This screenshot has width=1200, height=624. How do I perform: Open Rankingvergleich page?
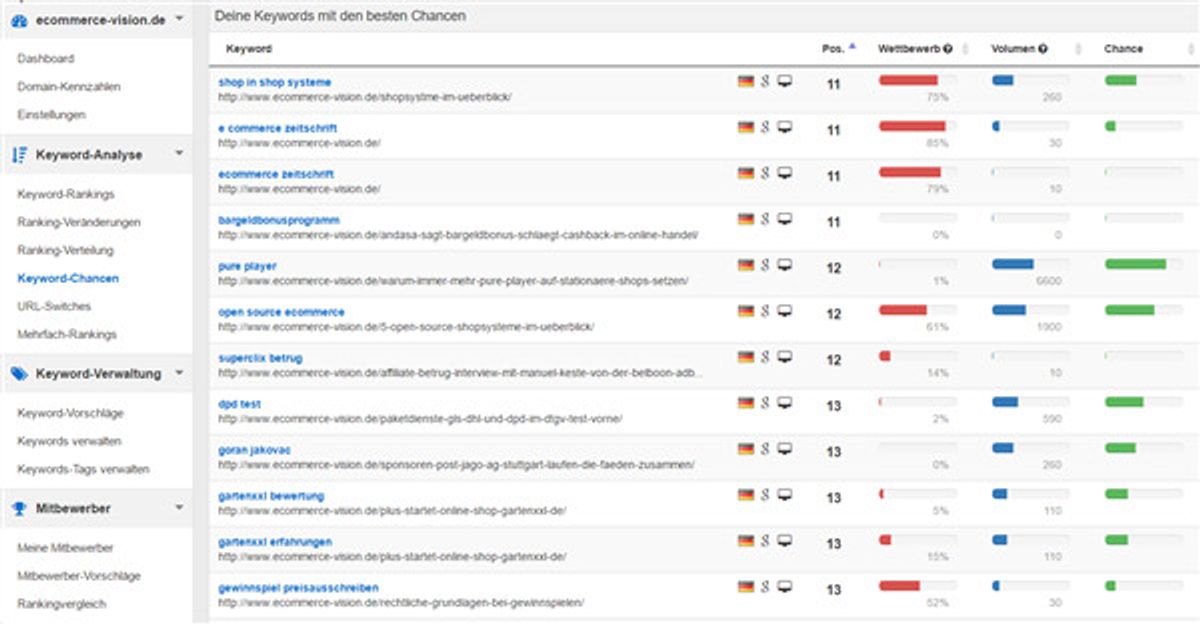coord(62,604)
